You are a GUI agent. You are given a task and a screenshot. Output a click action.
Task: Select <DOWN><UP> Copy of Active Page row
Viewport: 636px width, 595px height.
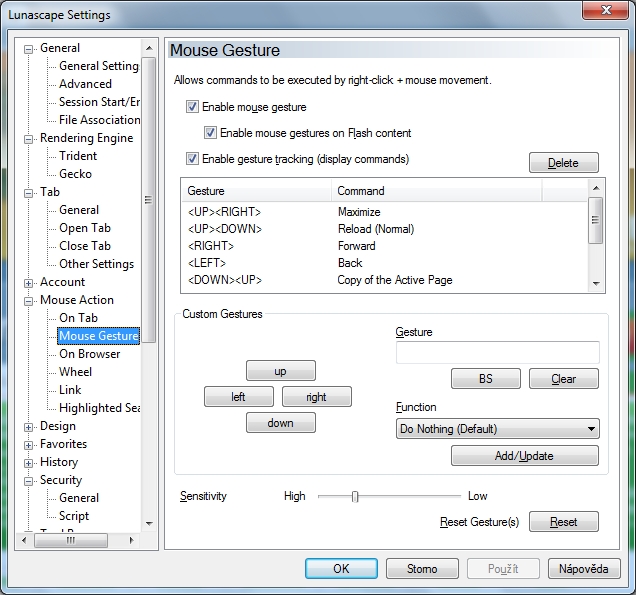[x=385, y=280]
